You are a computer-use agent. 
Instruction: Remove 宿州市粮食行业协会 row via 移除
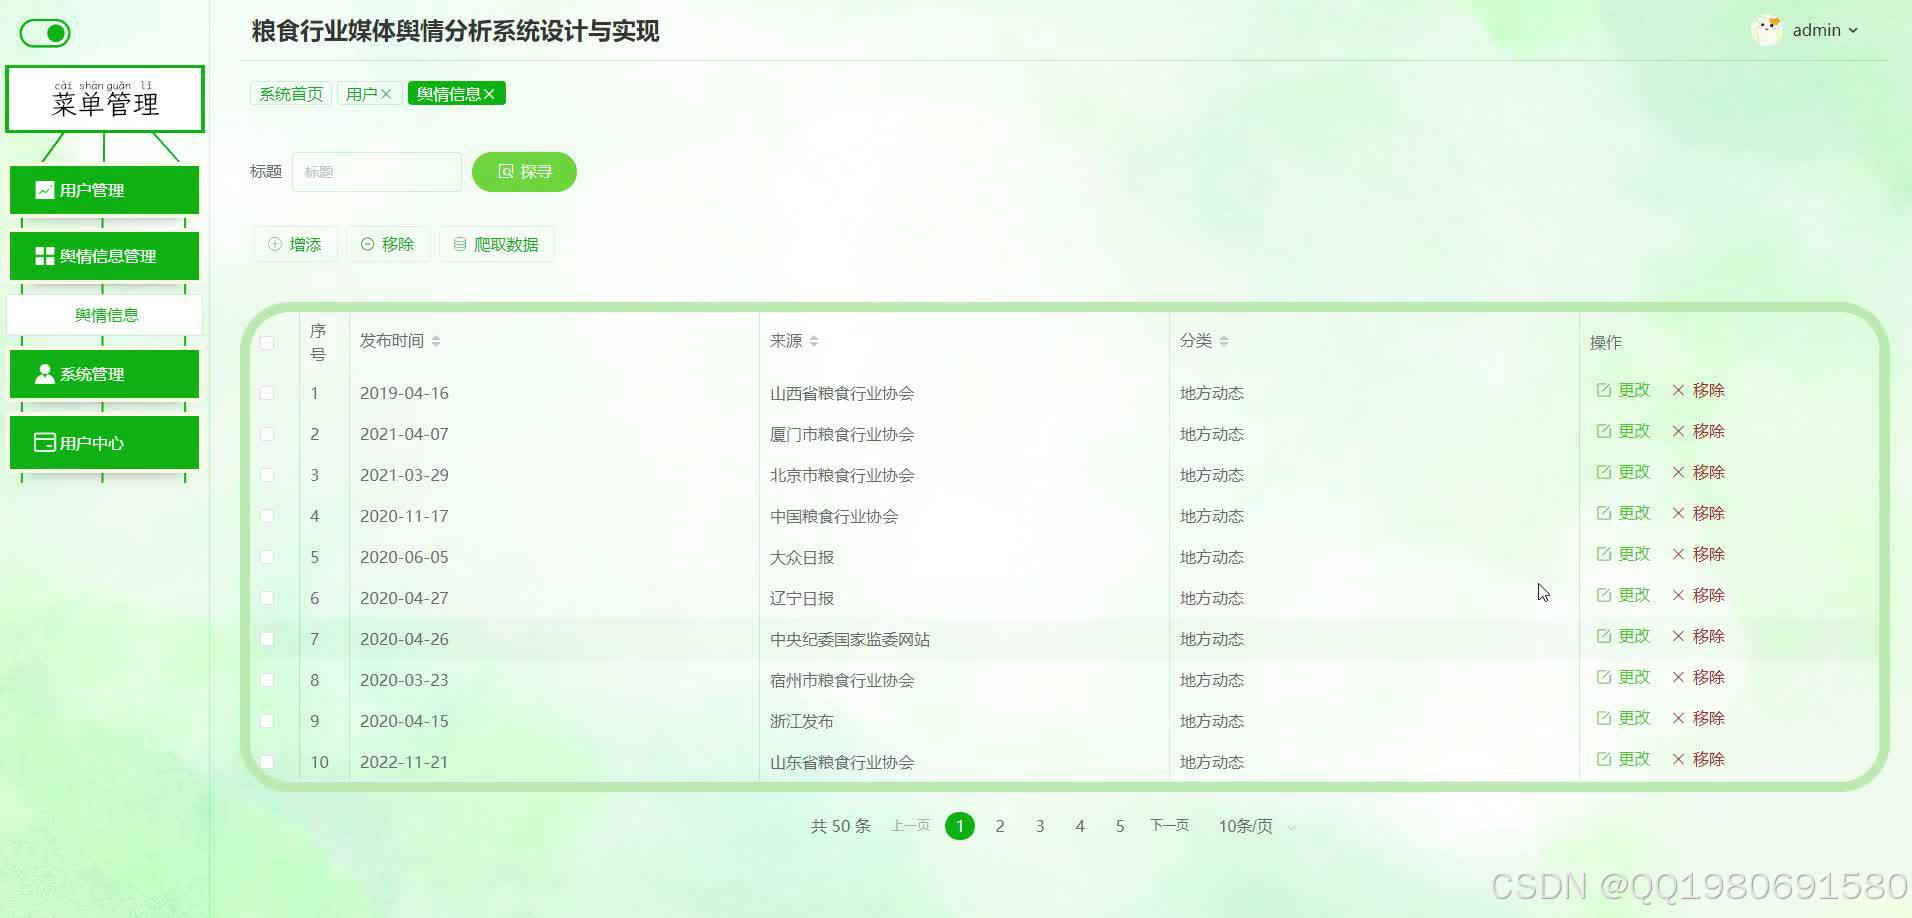point(1698,677)
